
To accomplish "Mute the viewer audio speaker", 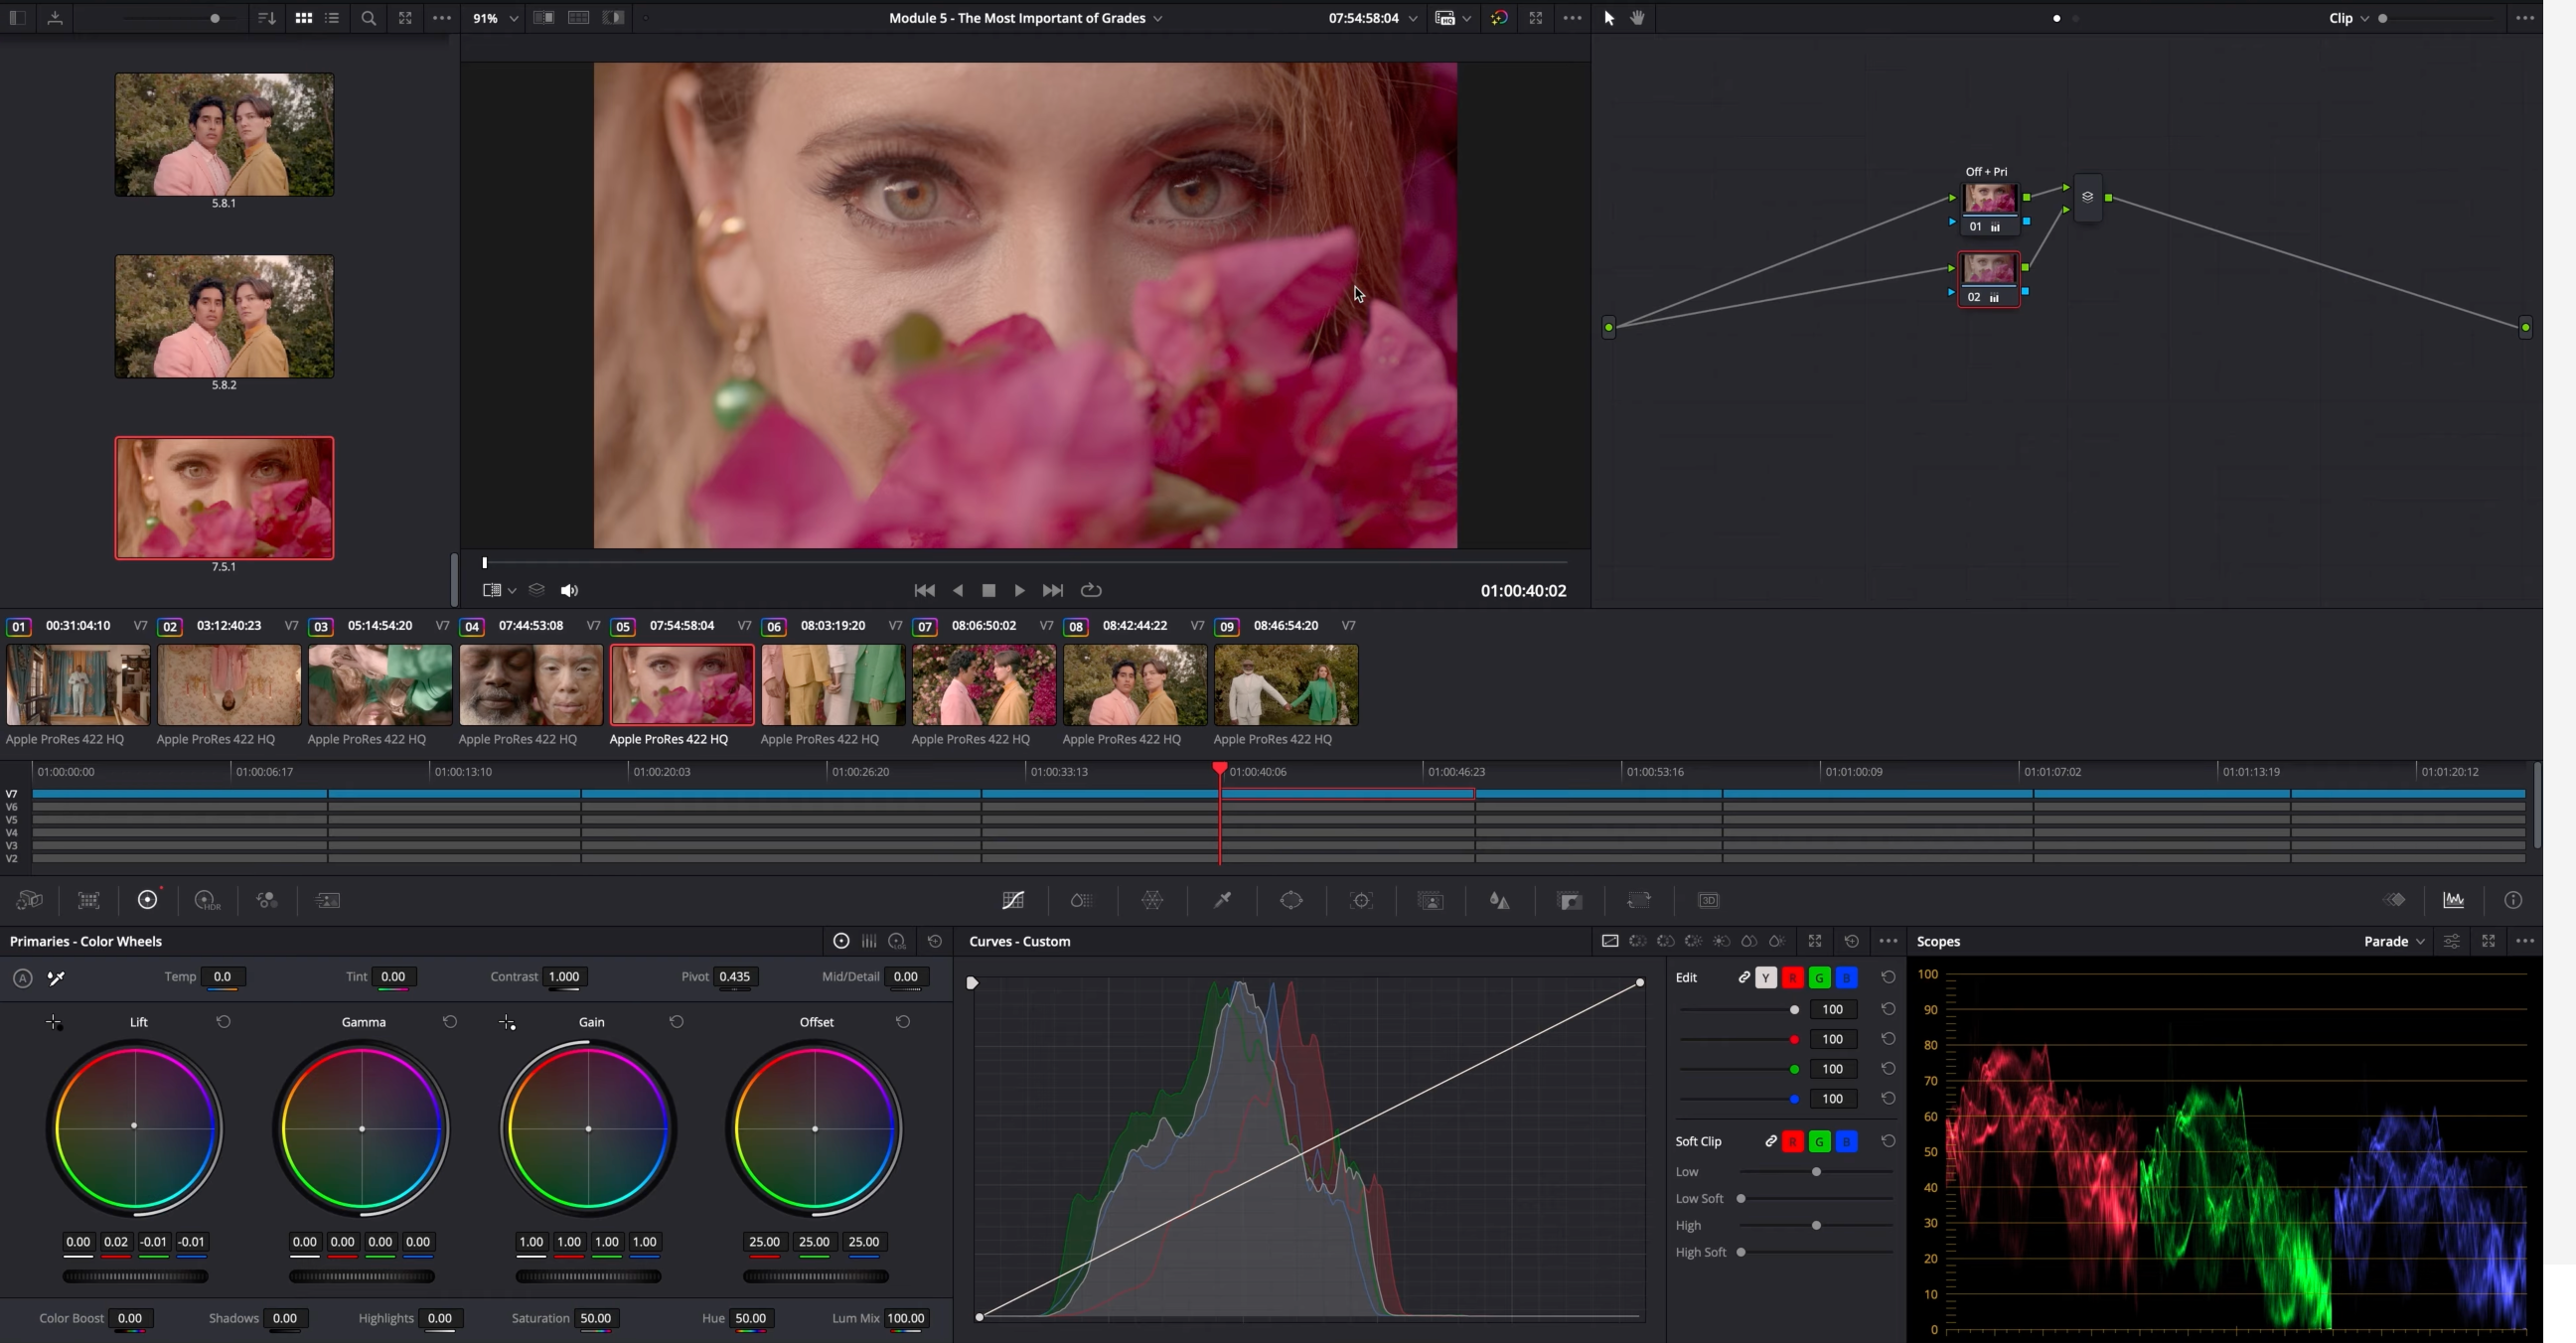I will pyautogui.click(x=569, y=591).
